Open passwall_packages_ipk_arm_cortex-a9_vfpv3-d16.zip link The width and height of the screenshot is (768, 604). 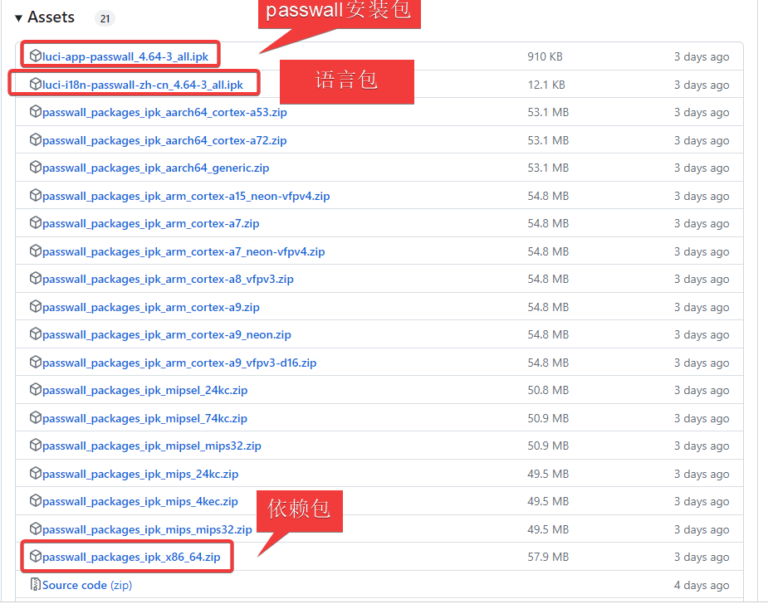[x=179, y=363]
